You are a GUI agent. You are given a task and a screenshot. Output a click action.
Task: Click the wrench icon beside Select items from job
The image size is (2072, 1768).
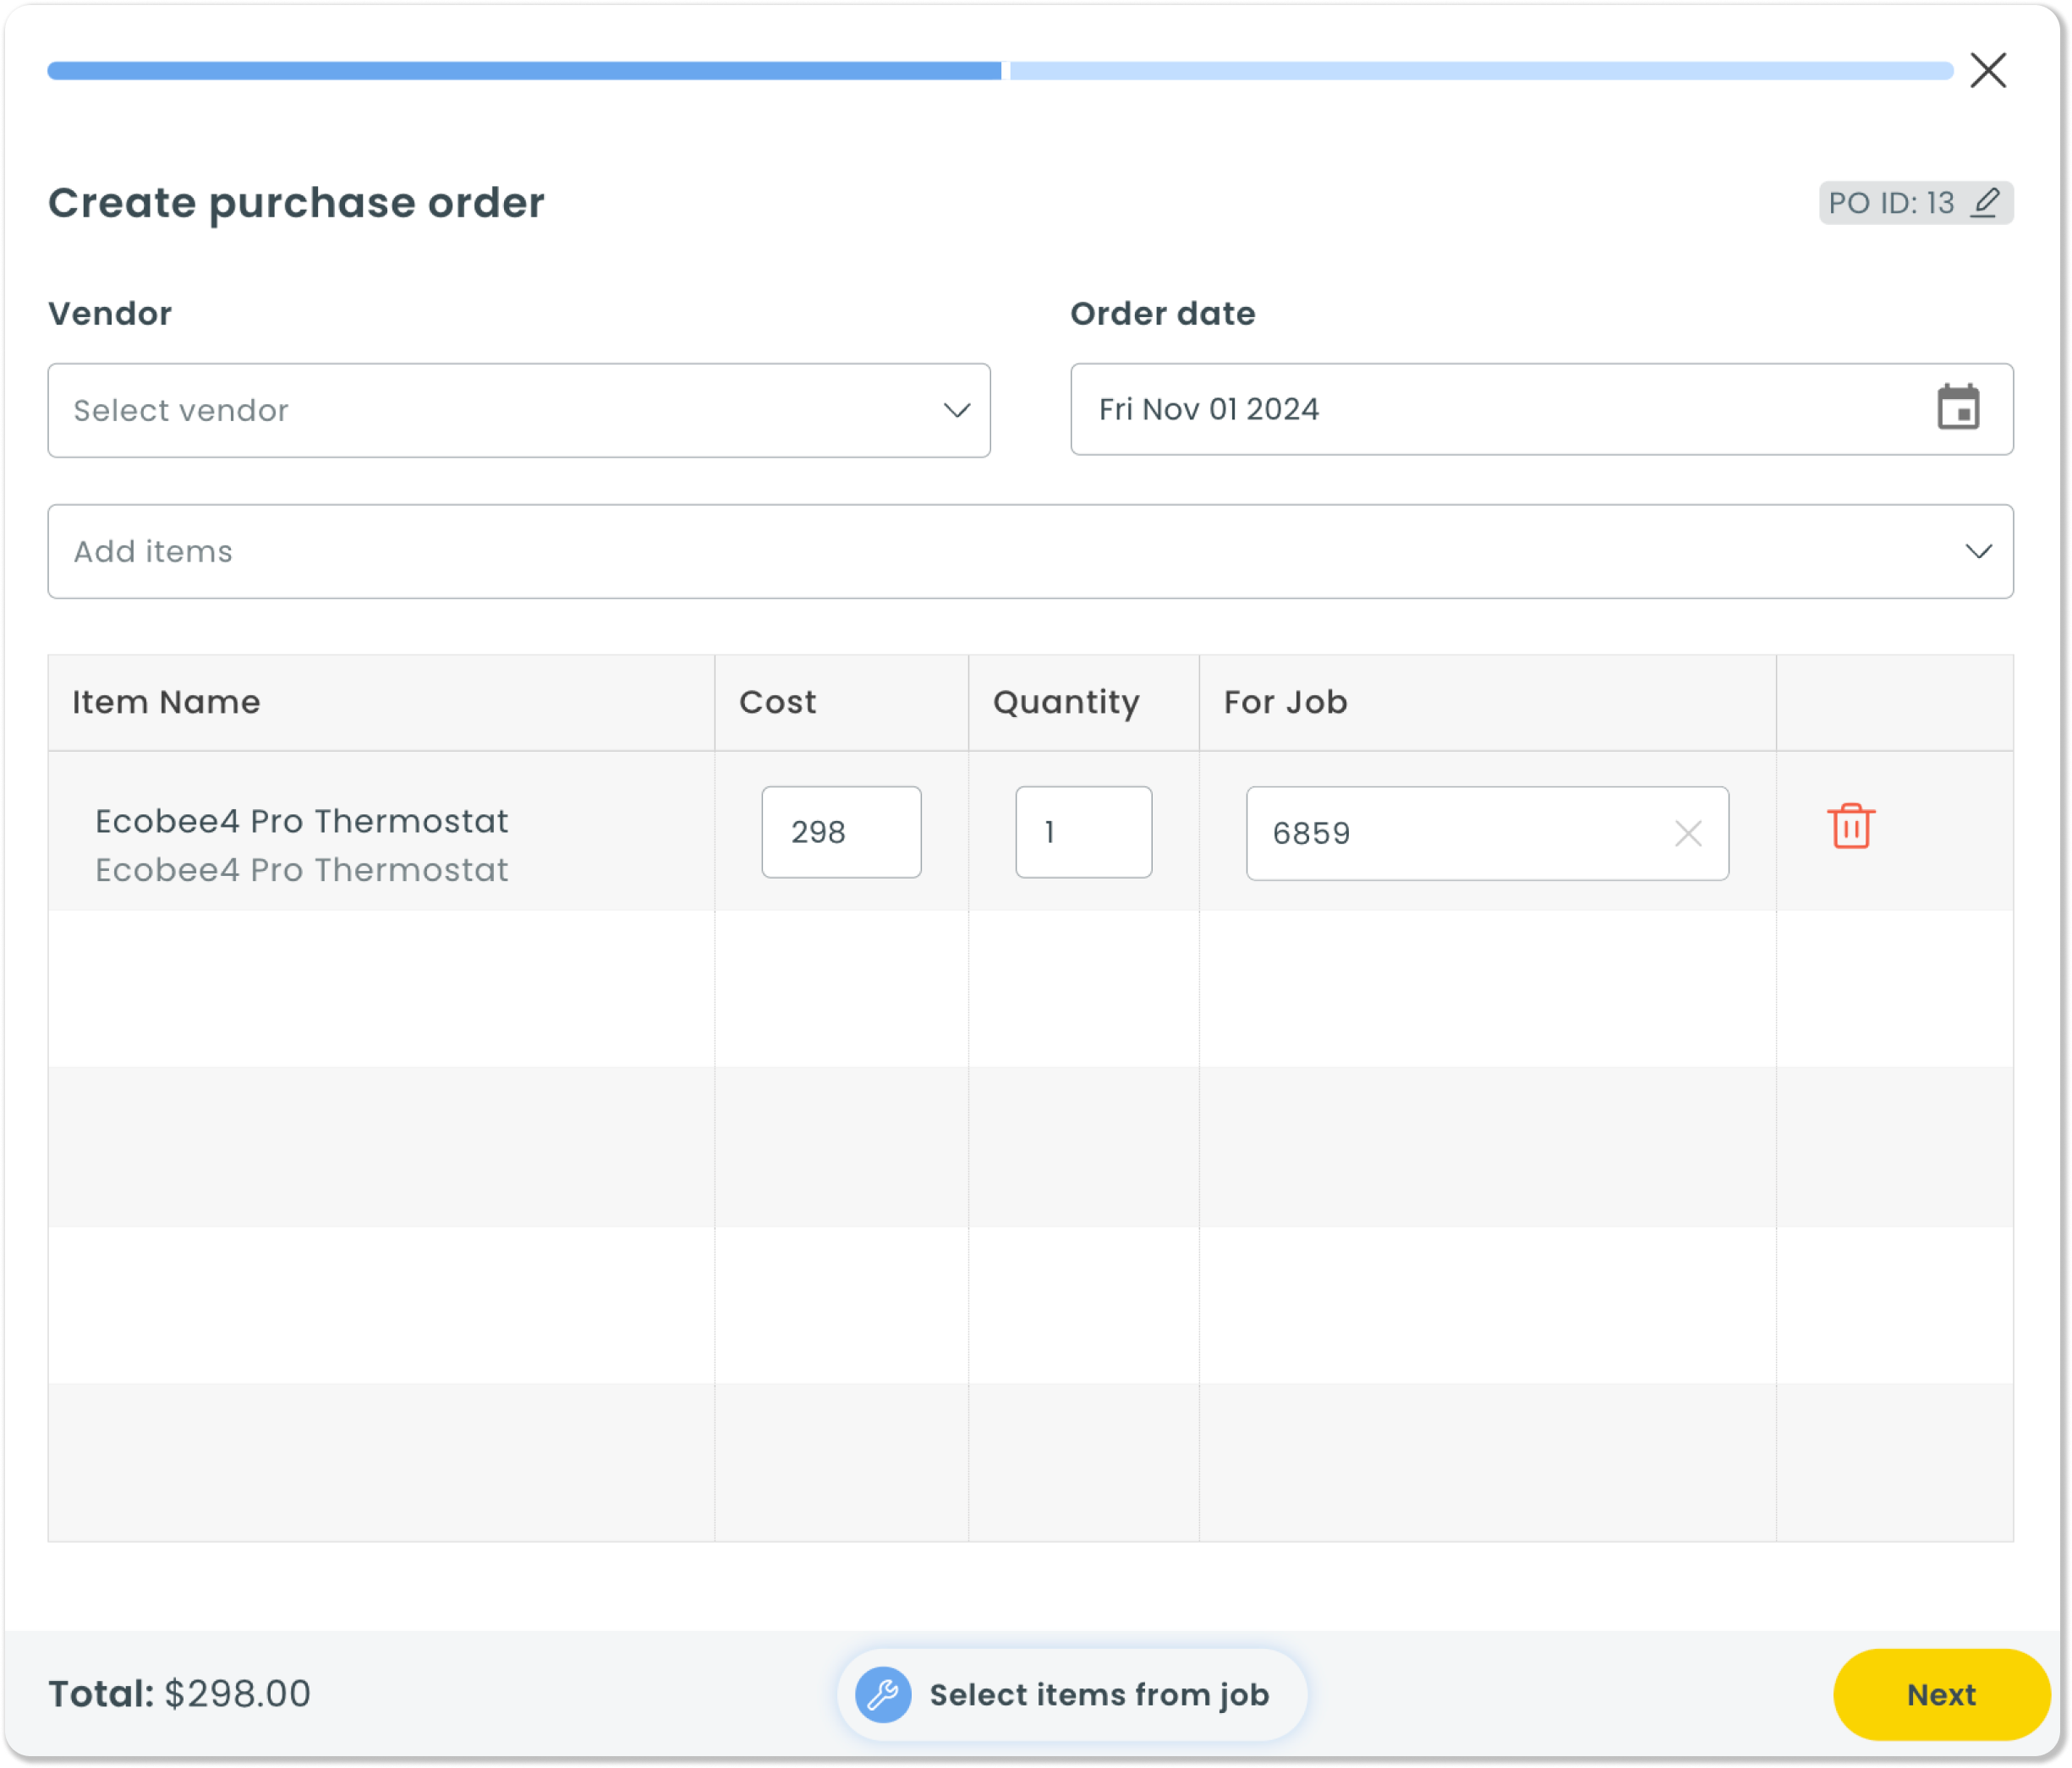click(883, 1694)
